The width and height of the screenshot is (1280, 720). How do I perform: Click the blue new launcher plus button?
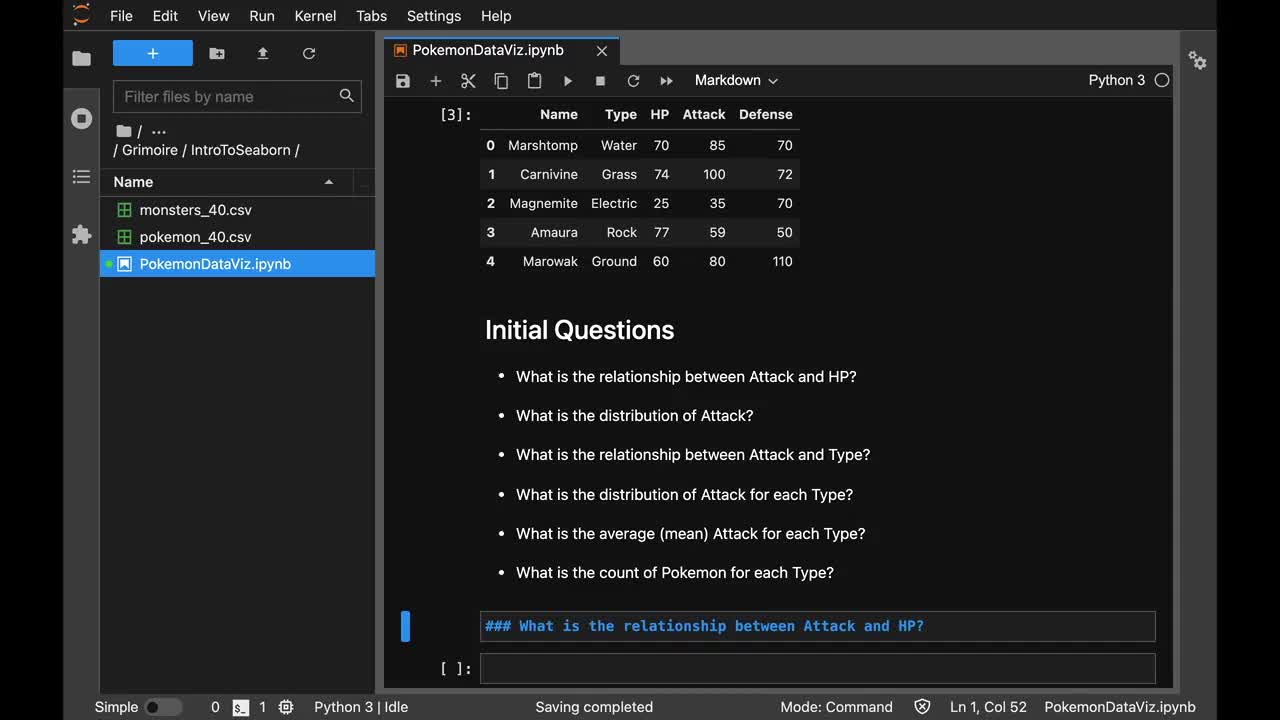pyautogui.click(x=153, y=54)
